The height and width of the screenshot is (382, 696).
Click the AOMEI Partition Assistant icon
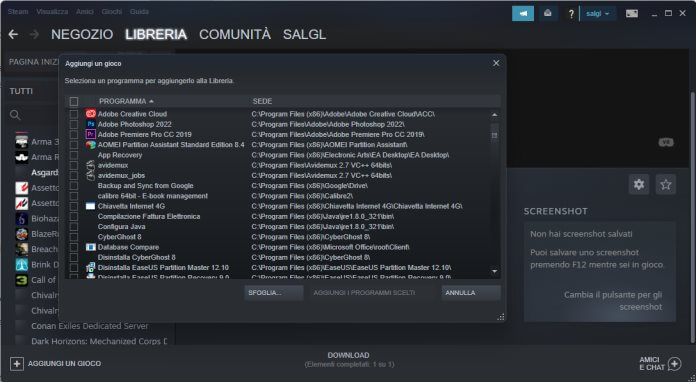[x=91, y=145]
